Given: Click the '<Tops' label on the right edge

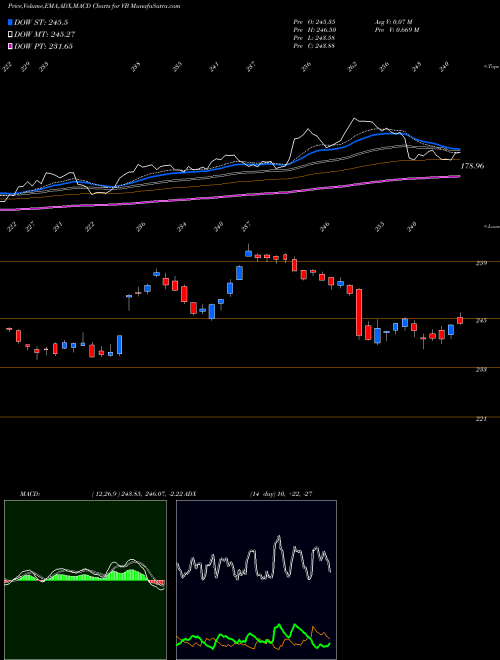Looking at the screenshot, I should point(491,67).
